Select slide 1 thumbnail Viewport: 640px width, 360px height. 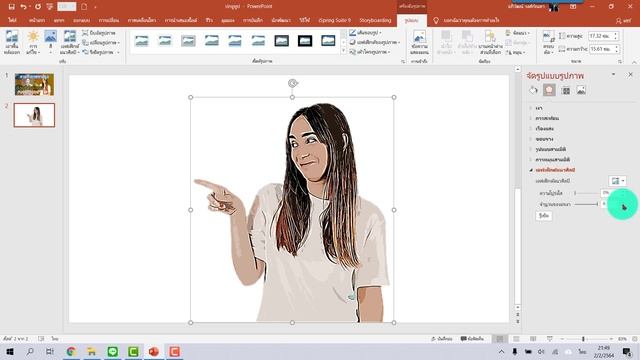[34, 84]
